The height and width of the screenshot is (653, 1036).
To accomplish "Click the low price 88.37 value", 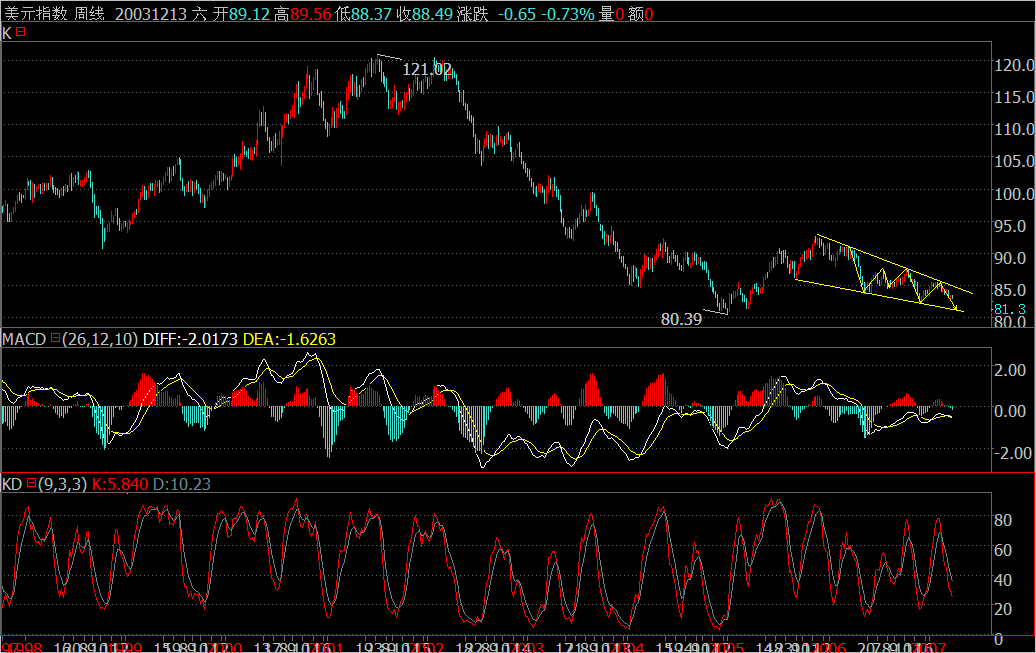I will coord(371,14).
